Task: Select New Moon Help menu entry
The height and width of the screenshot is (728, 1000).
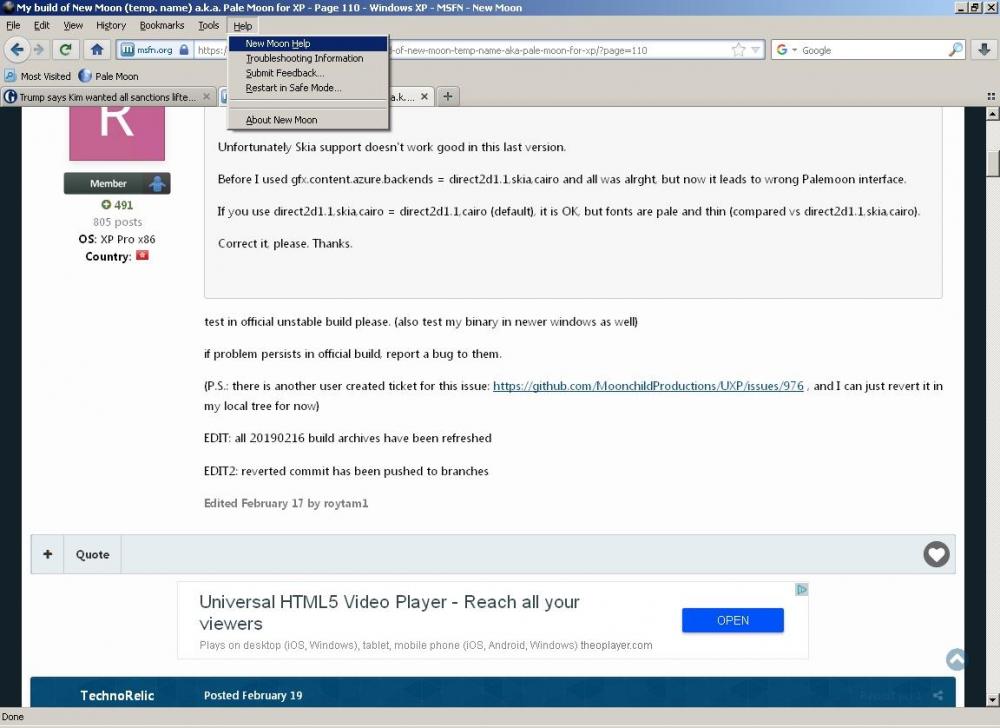Action: pos(307,43)
